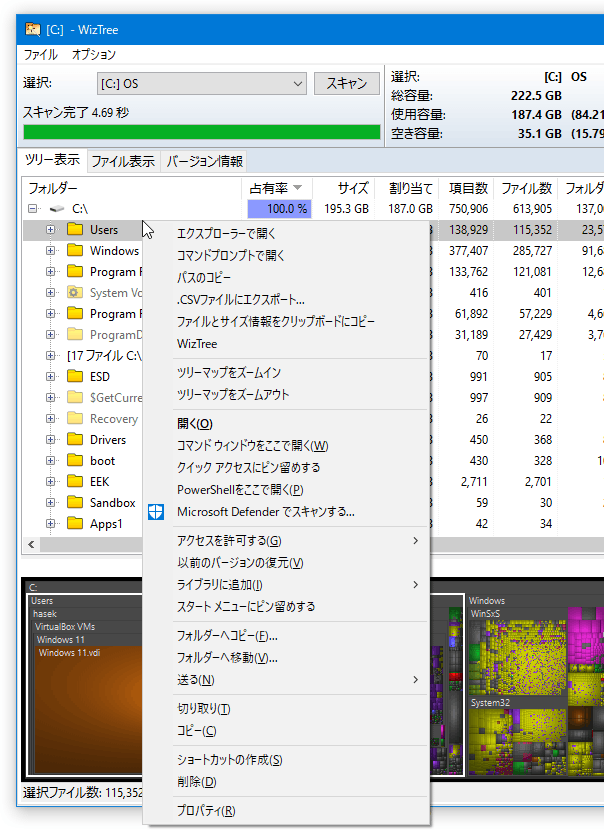Click the $GetCurrent folder icon
Viewport: 604px width, 836px height.
[75, 397]
